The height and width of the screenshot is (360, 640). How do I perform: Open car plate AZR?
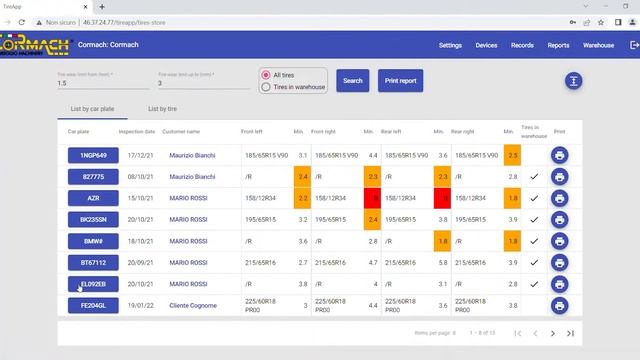coord(93,198)
